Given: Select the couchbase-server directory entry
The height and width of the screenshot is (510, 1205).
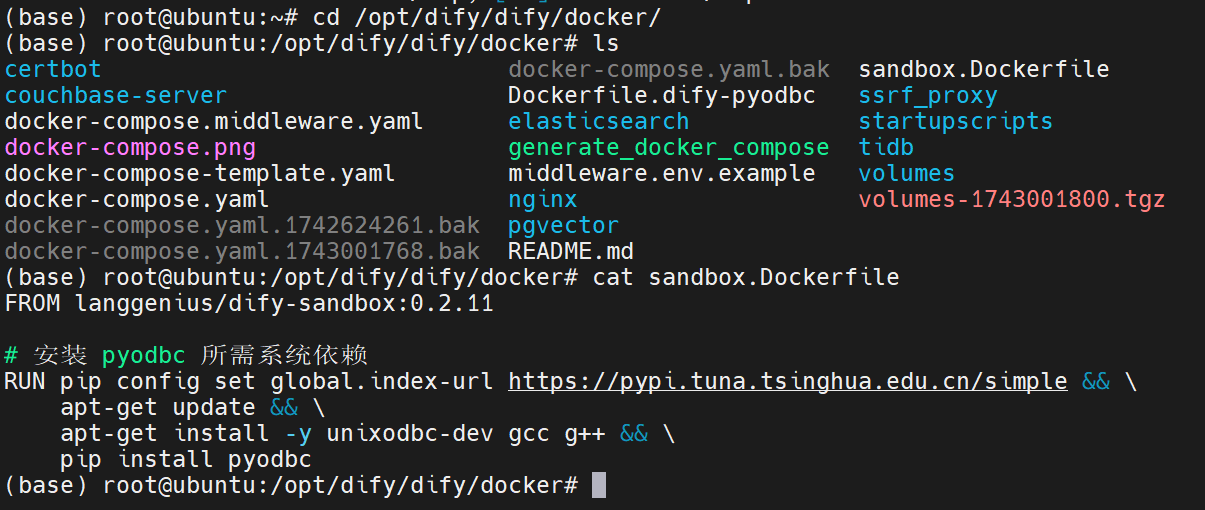Looking at the screenshot, I should (x=116, y=96).
